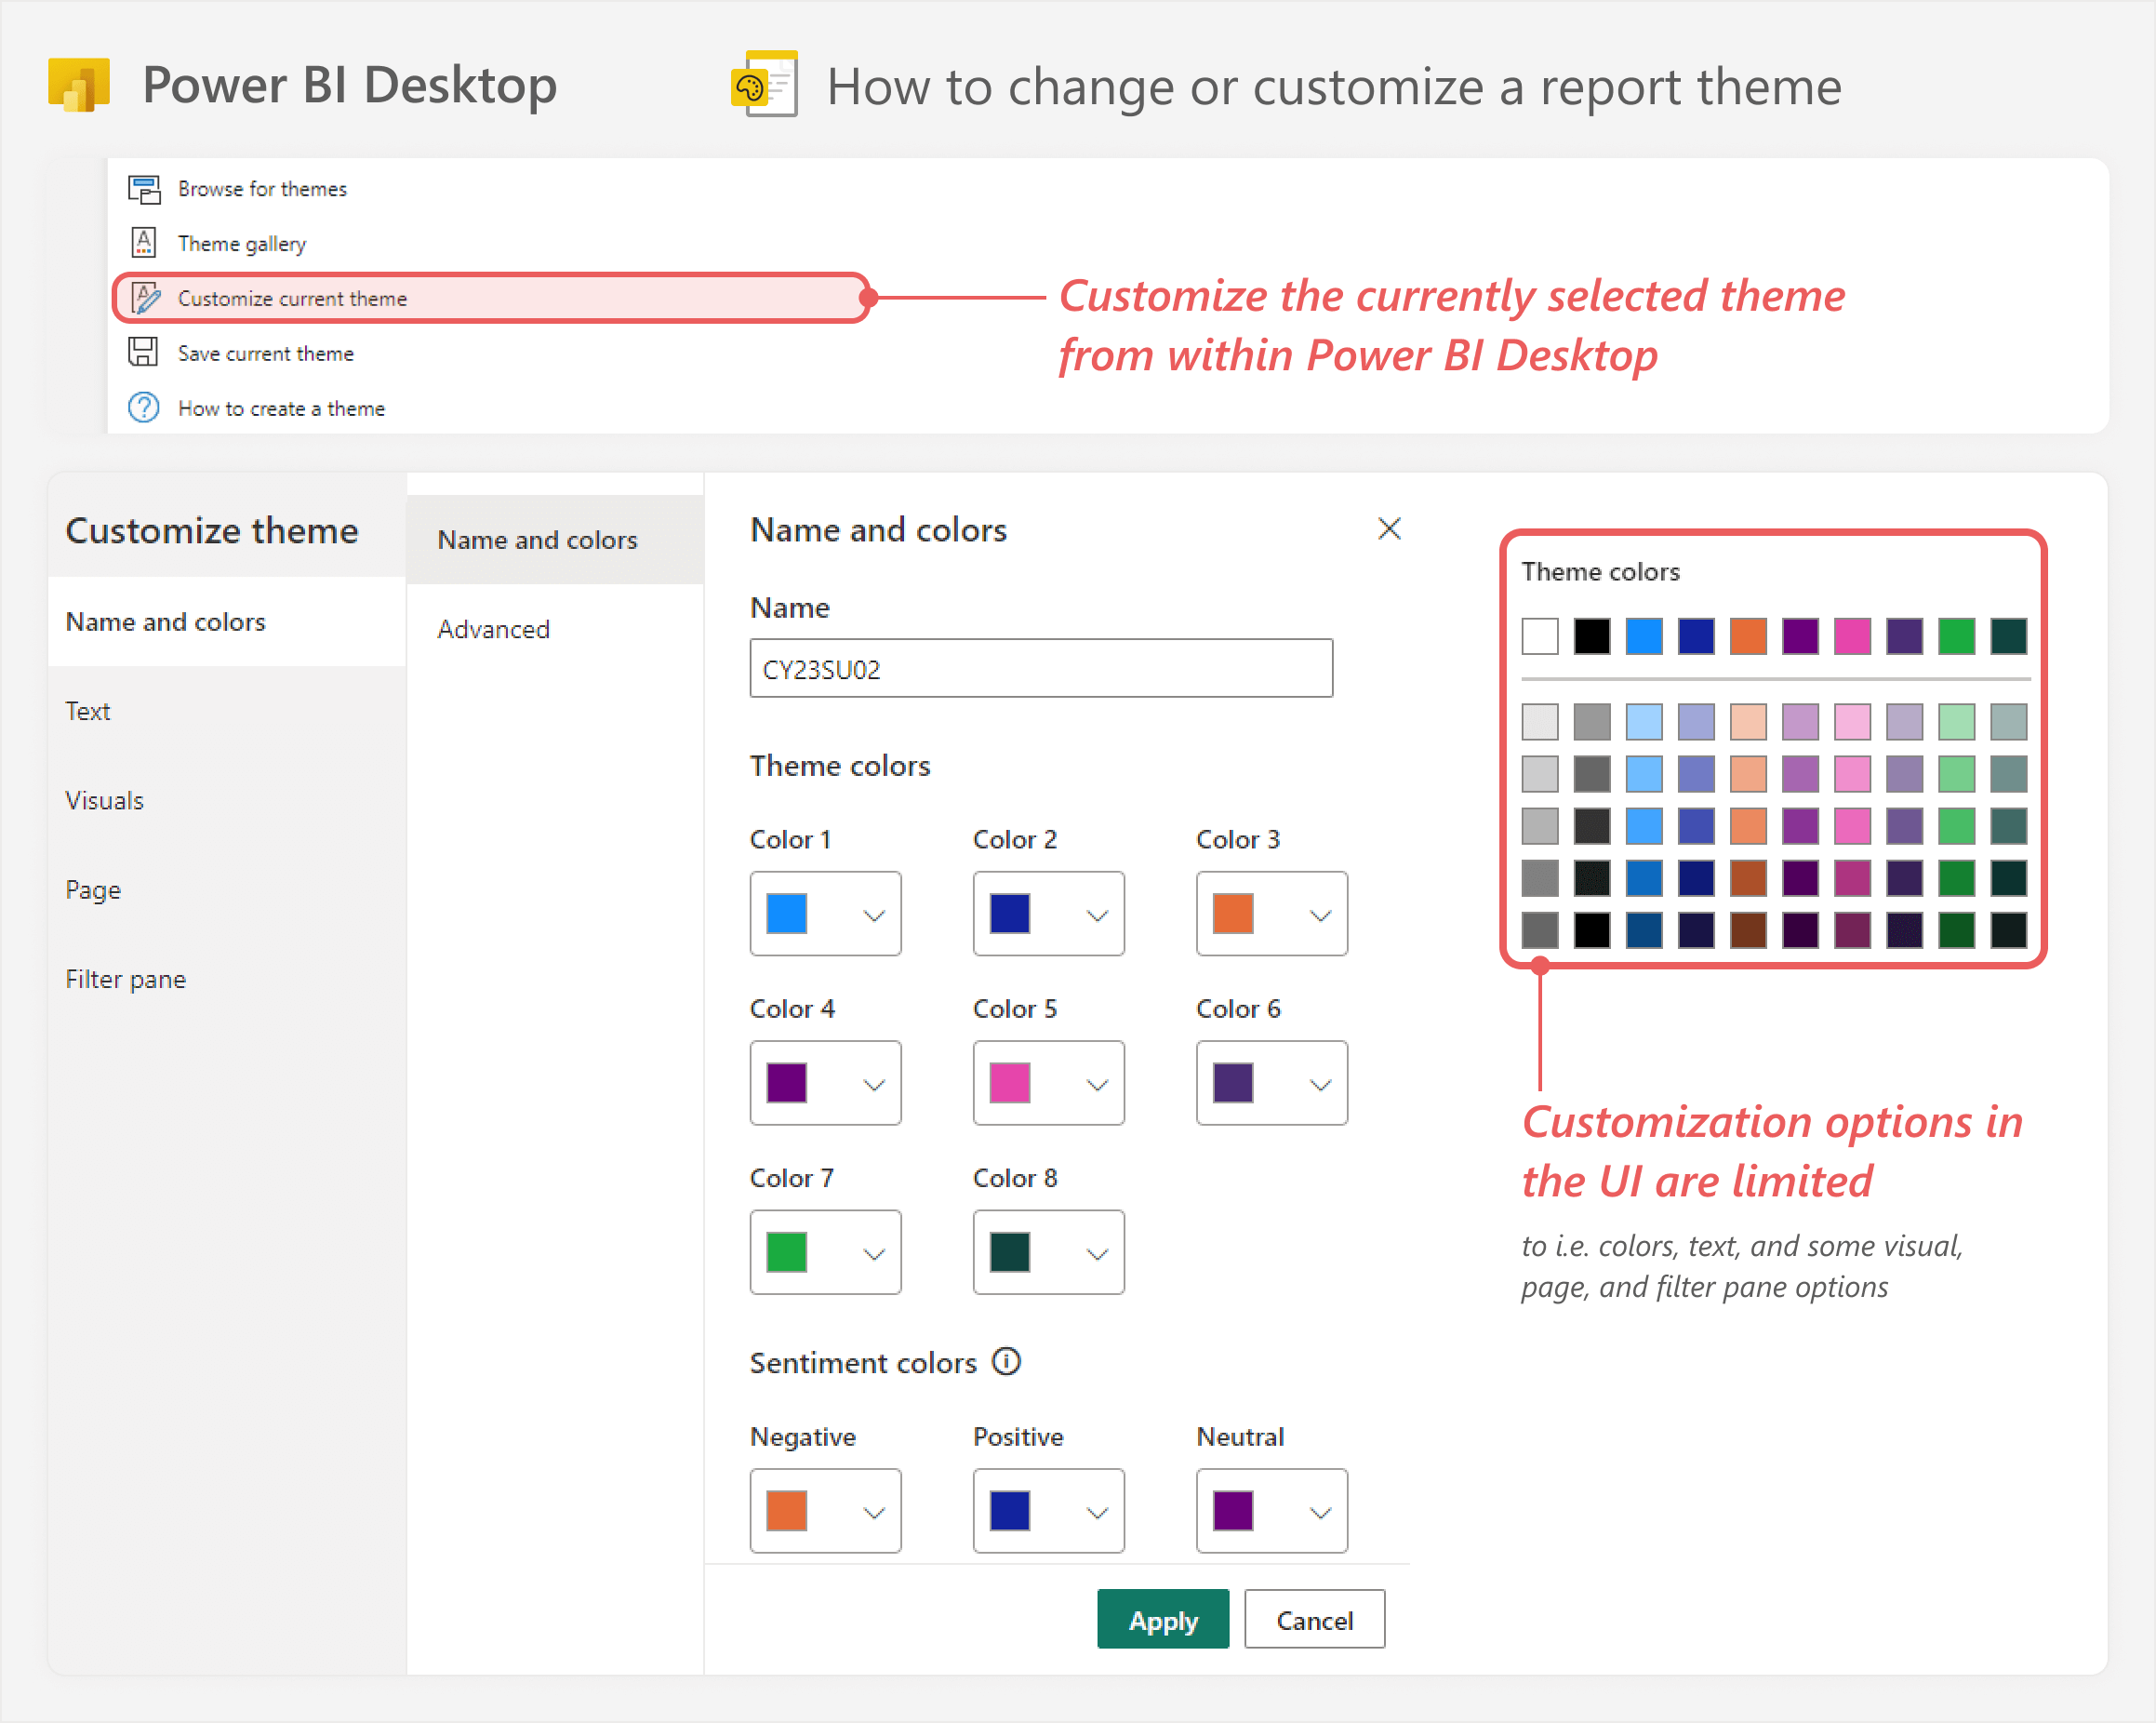Image resolution: width=2156 pixels, height=1723 pixels.
Task: Expand the Positive sentiment color dropdown
Action: (x=1049, y=1511)
